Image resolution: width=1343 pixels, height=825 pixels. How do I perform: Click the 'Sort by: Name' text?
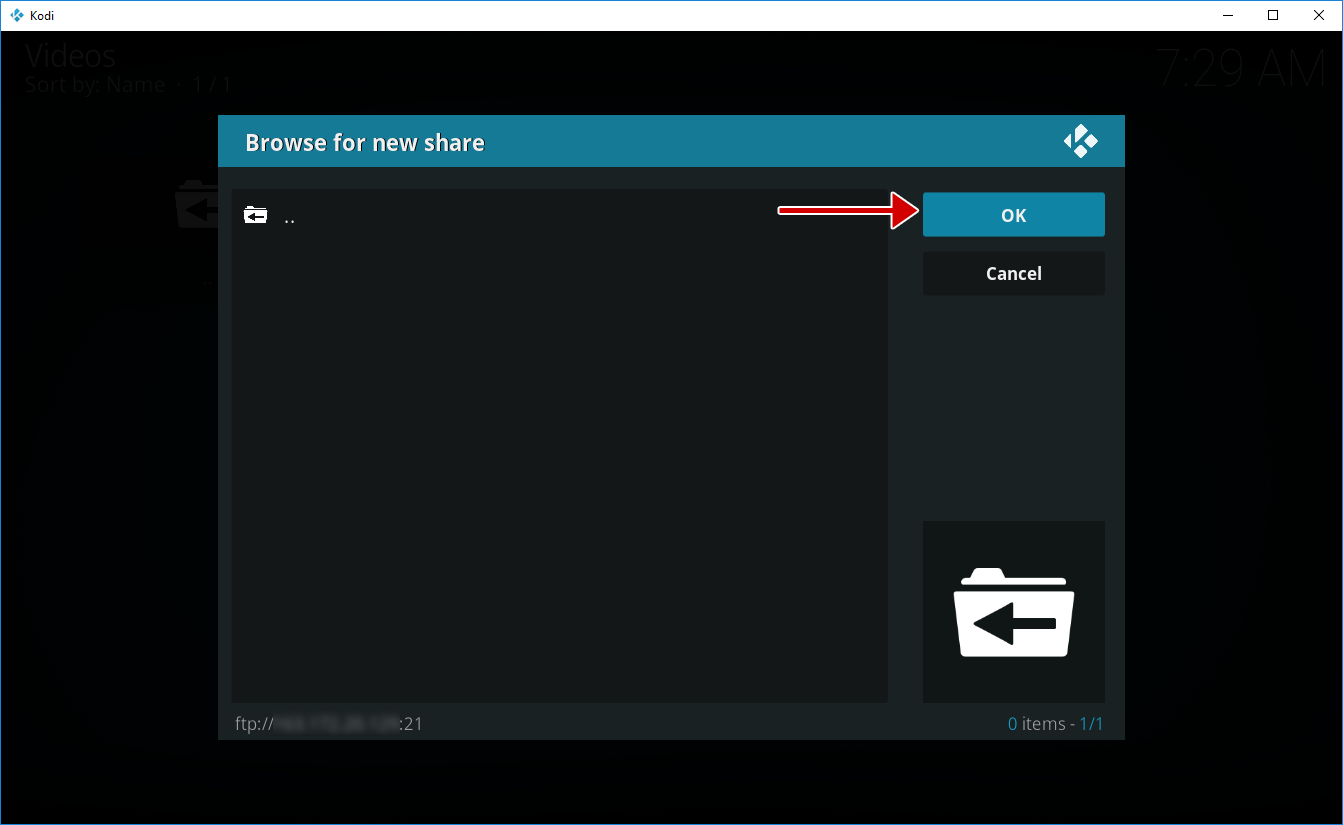(x=95, y=85)
